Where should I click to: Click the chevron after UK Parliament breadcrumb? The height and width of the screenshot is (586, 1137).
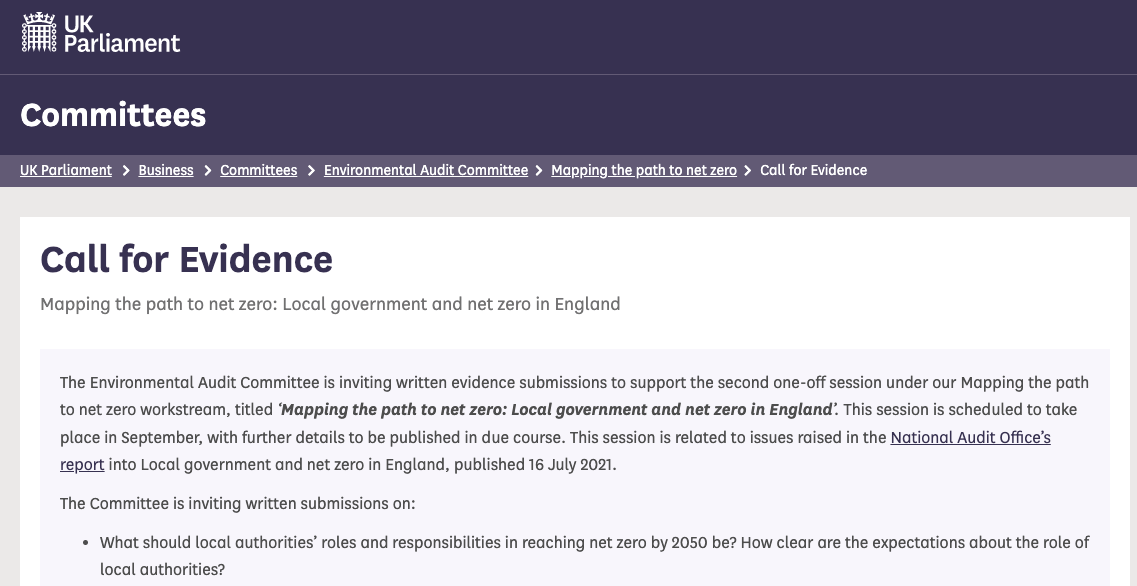pos(126,171)
